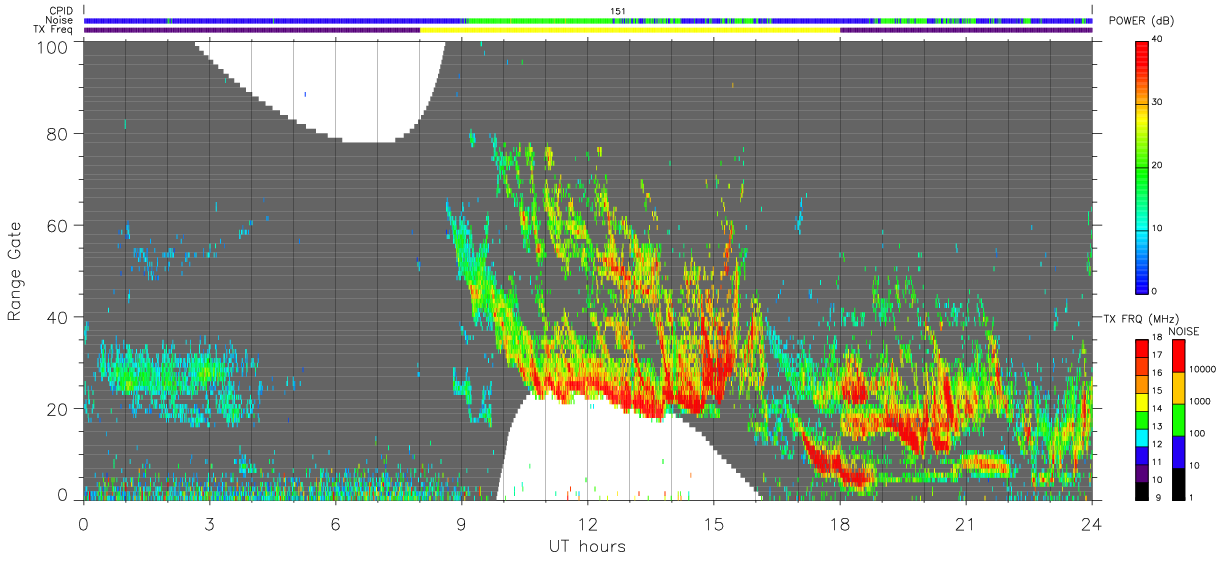Click the Noise row label
This screenshot has height=567, width=1228.
click(59, 20)
